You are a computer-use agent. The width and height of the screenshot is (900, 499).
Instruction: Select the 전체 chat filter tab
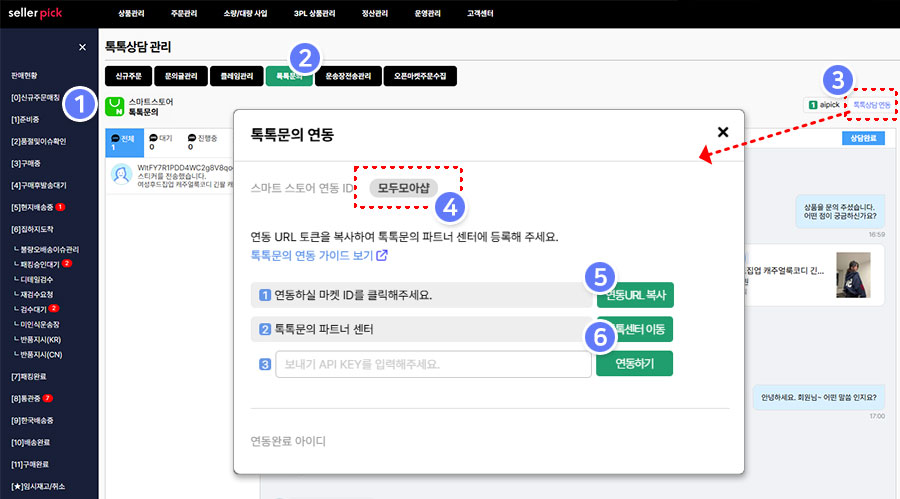[x=125, y=142]
